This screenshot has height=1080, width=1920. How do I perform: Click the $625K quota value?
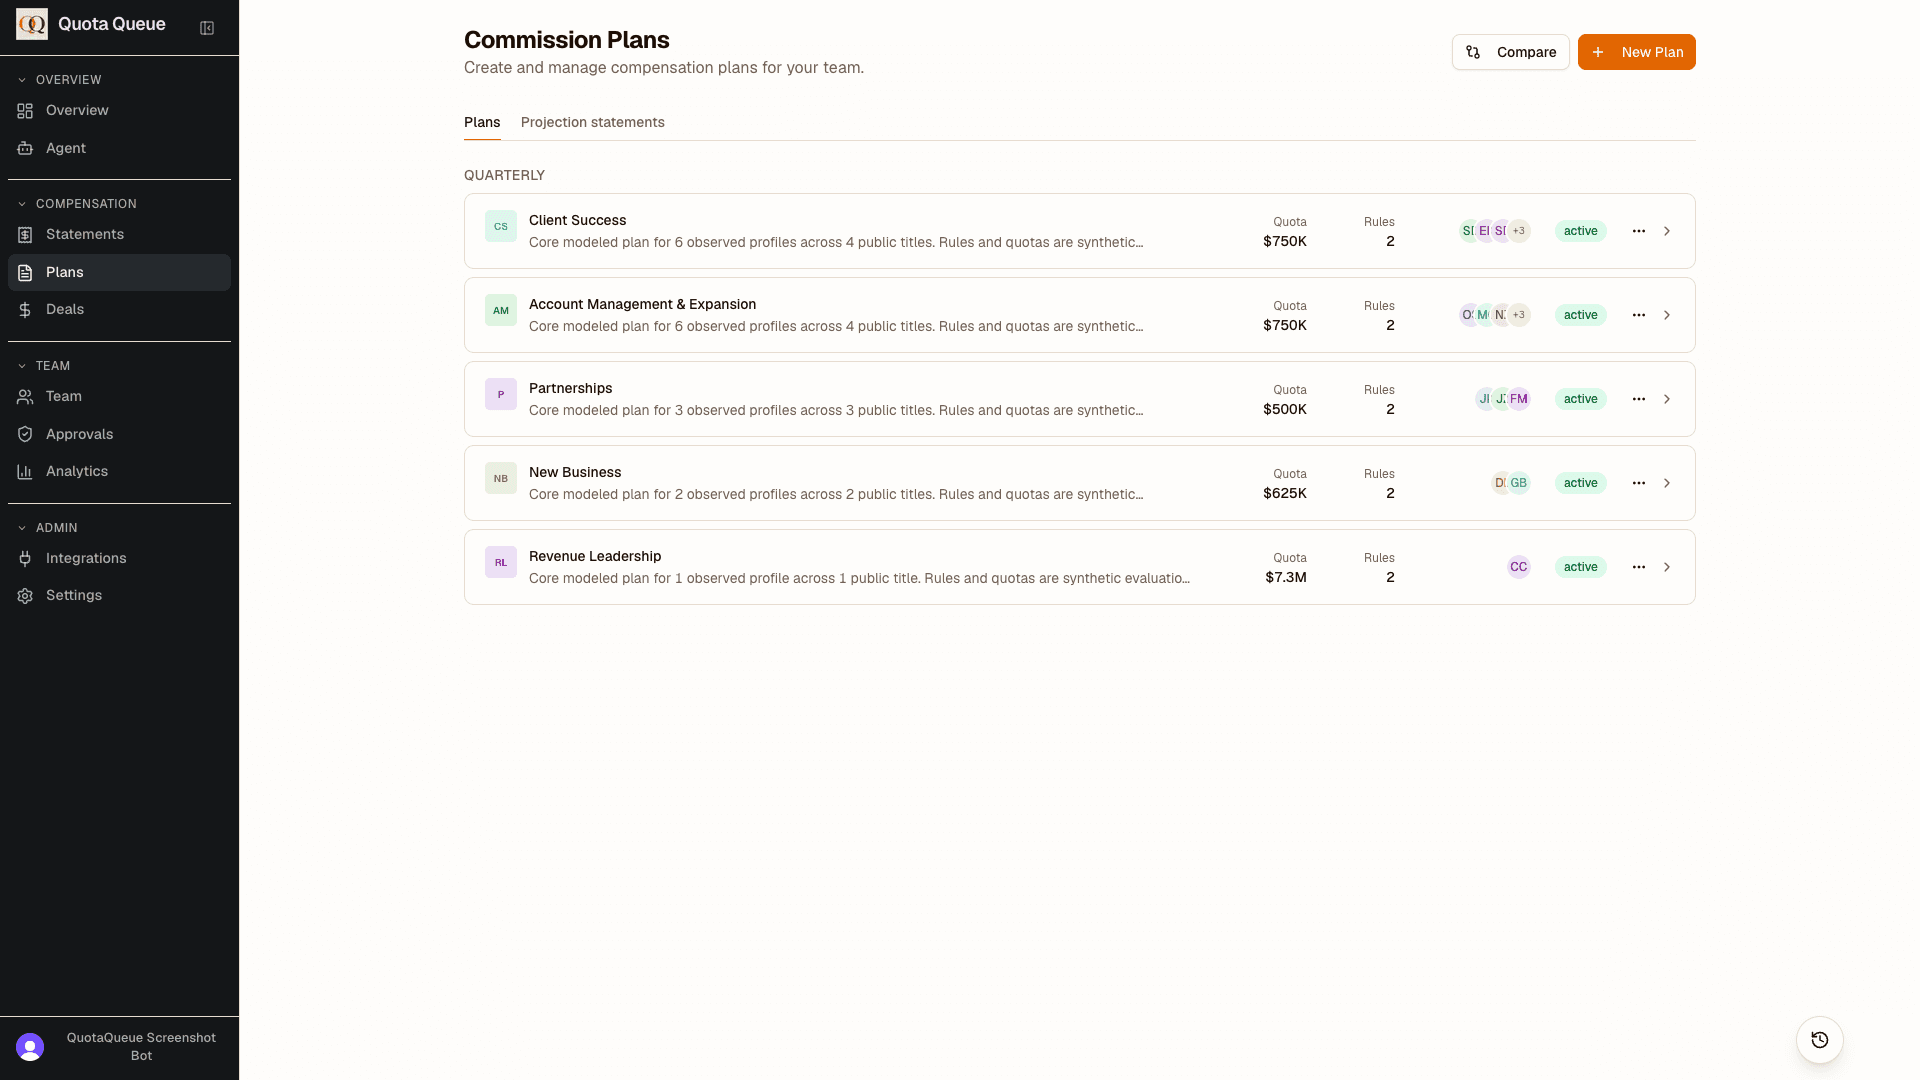(x=1285, y=493)
